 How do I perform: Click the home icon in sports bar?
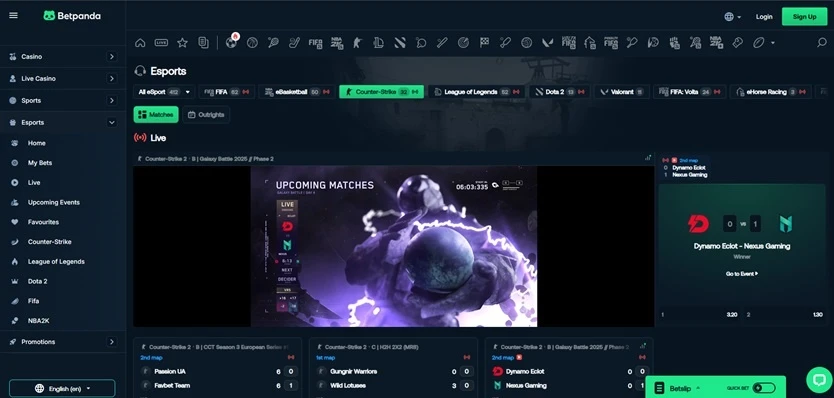(x=140, y=43)
